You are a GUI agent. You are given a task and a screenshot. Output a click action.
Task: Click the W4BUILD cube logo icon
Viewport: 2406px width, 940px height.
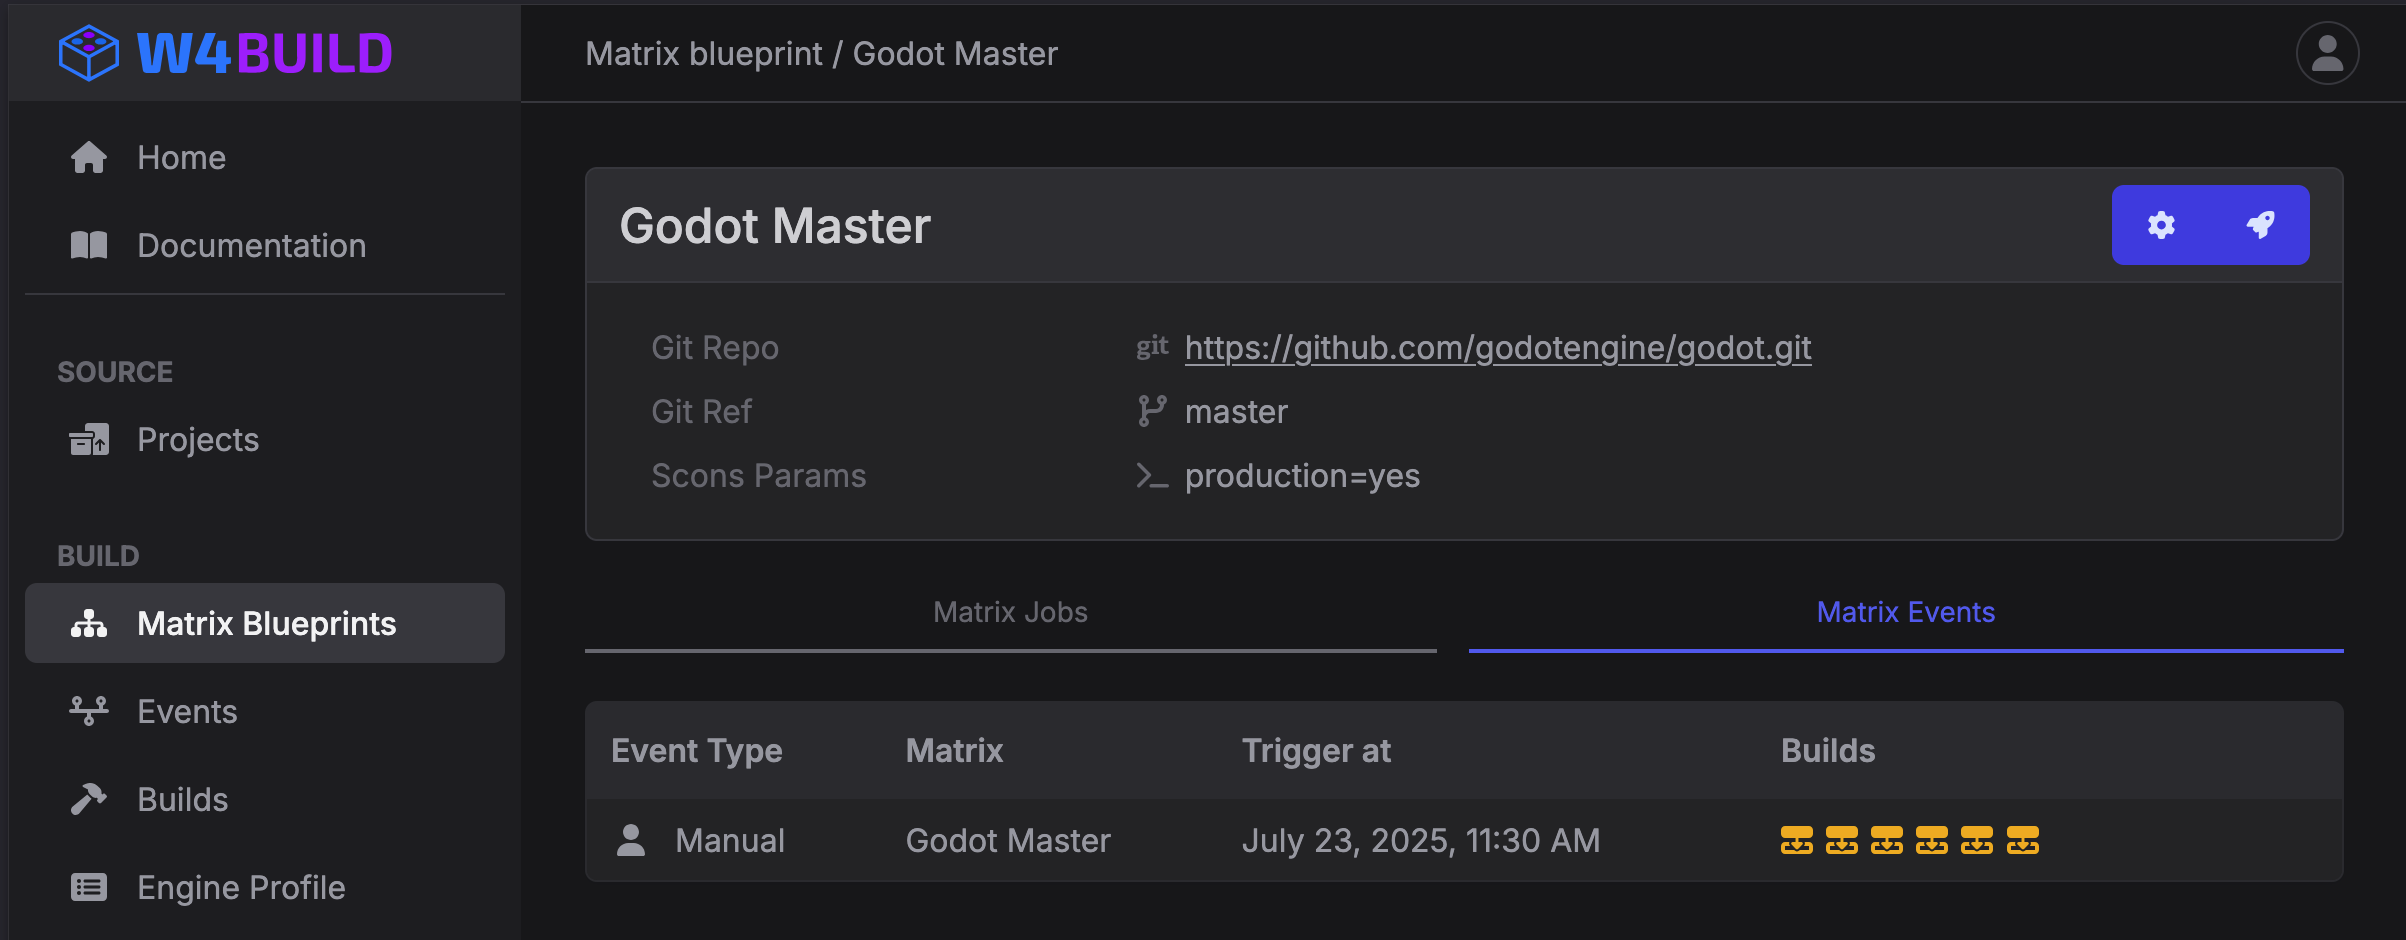pyautogui.click(x=89, y=53)
